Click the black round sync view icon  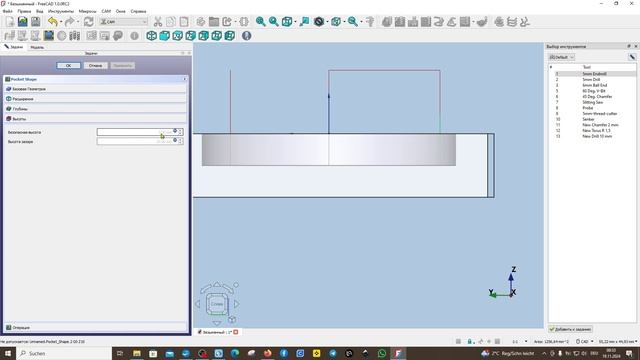(x=319, y=22)
